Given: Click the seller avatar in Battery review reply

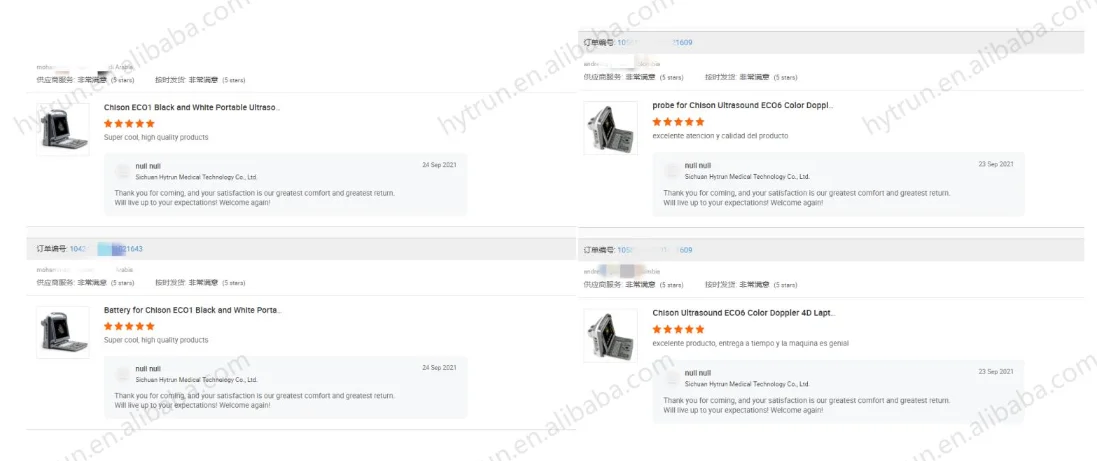Looking at the screenshot, I should pos(122,374).
